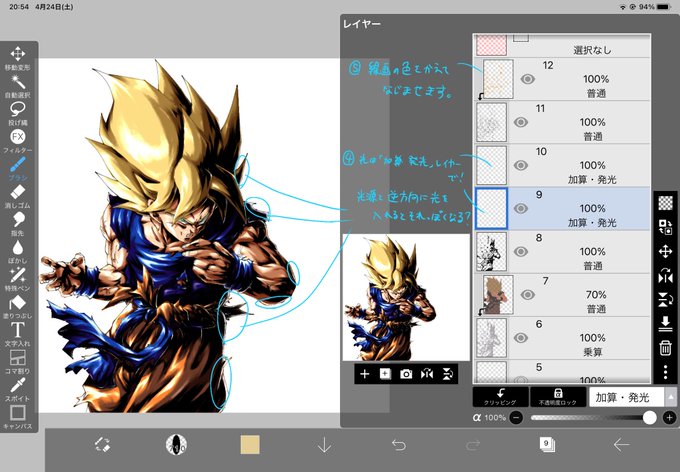This screenshot has height=472, width=680.
Task: Undo the last action
Action: pyautogui.click(x=399, y=445)
